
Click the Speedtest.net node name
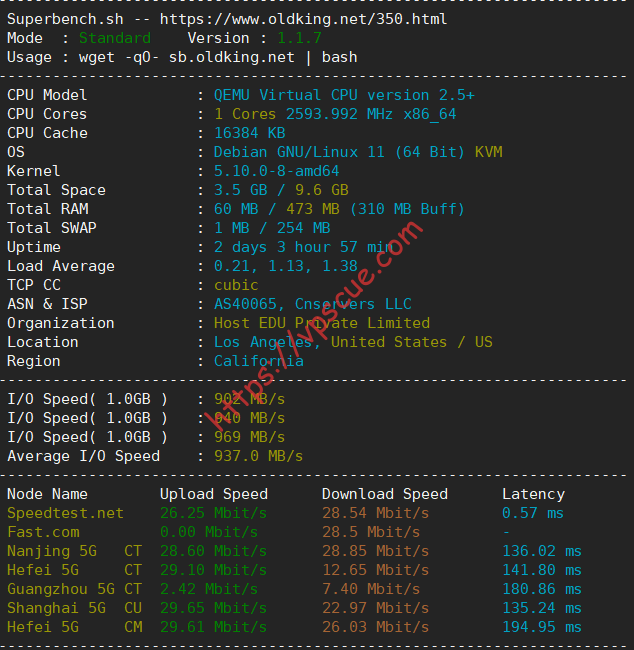coord(66,513)
